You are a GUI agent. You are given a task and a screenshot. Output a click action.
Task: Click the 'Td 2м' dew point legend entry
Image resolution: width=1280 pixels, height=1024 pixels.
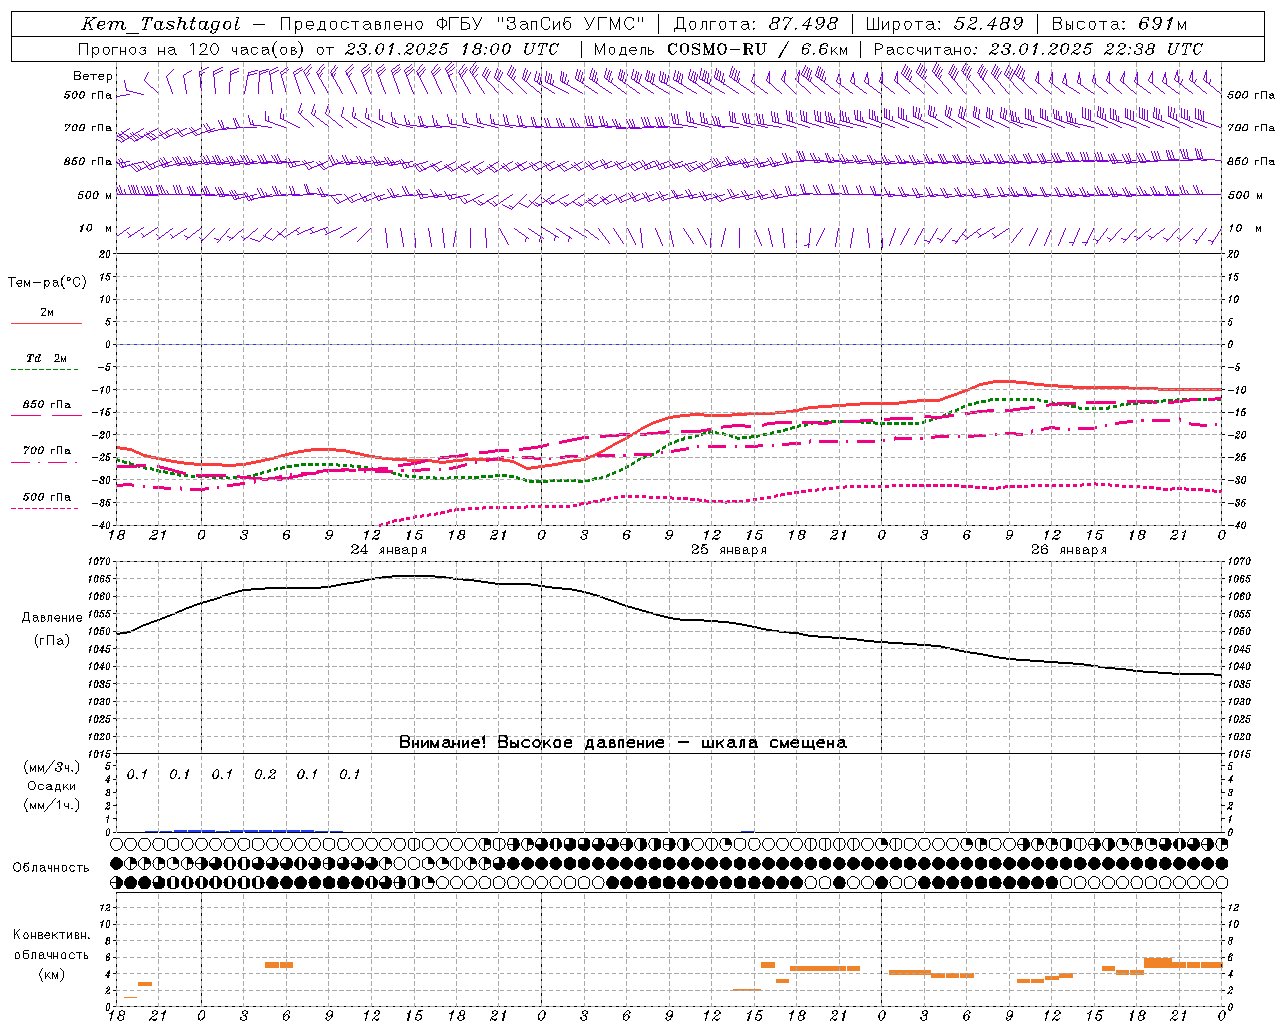pyautogui.click(x=46, y=358)
